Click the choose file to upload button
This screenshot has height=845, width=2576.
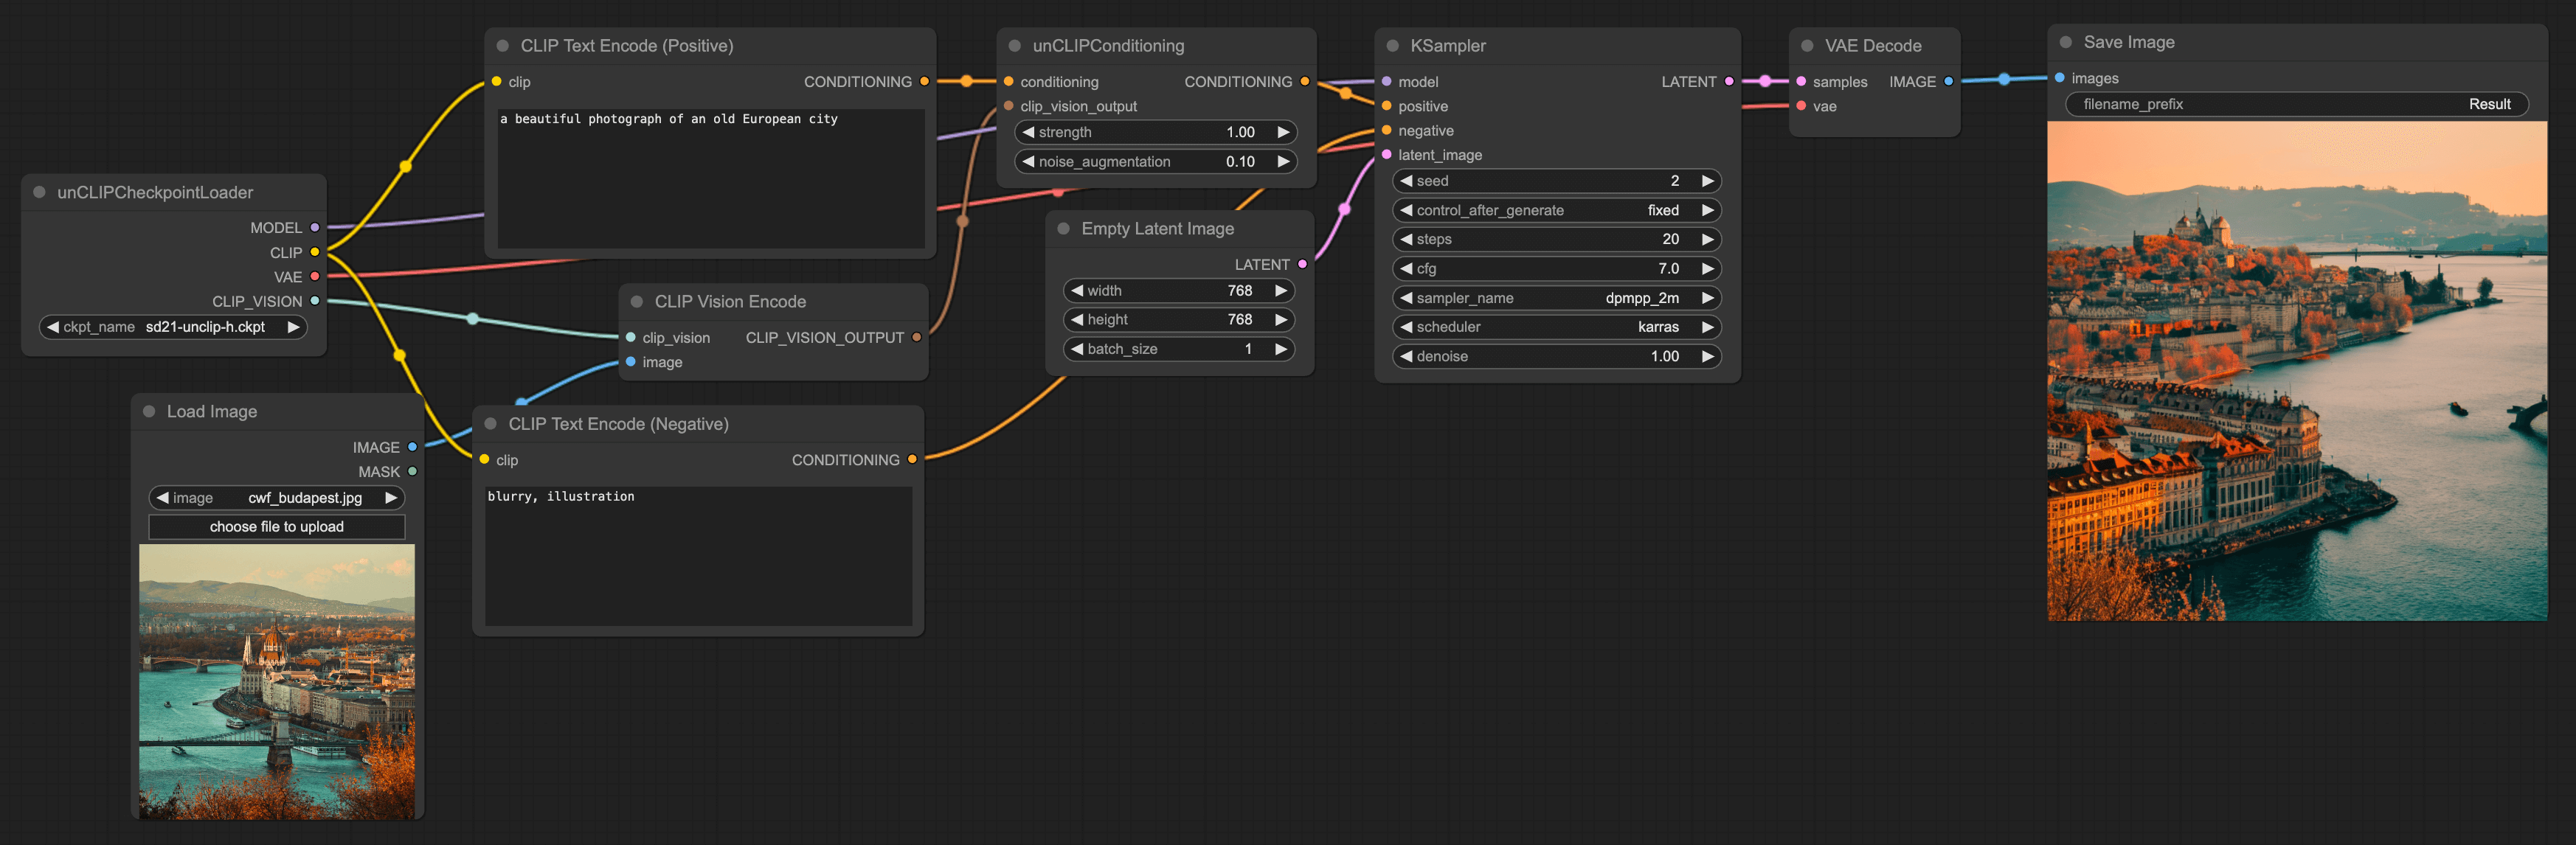[x=277, y=527]
